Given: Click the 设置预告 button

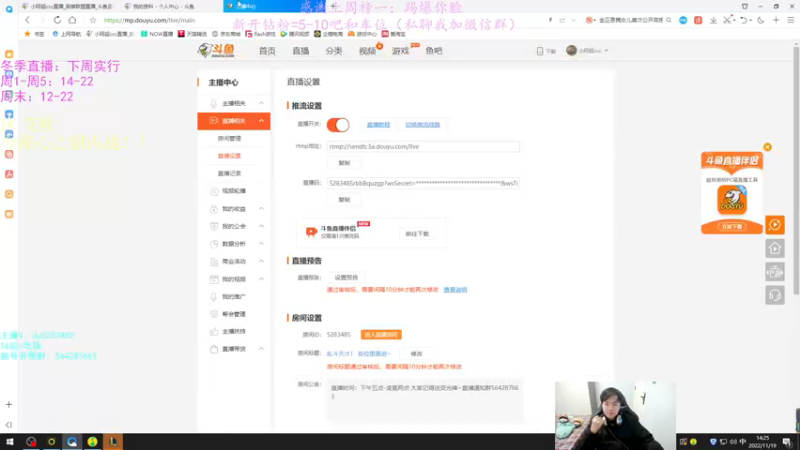Looking at the screenshot, I should 346,278.
